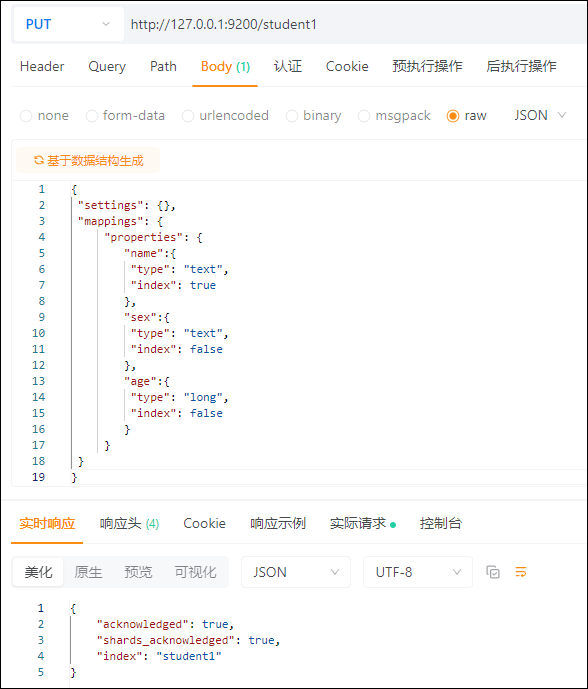Open the 预执行操作 tab
This screenshot has width=588, height=689.
[x=427, y=66]
